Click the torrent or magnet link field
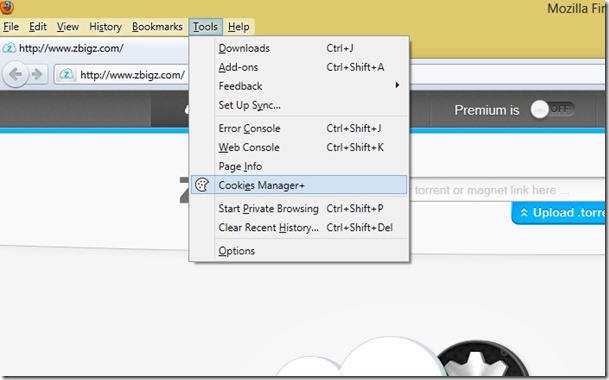Image resolution: width=609 pixels, height=380 pixels. [x=506, y=190]
